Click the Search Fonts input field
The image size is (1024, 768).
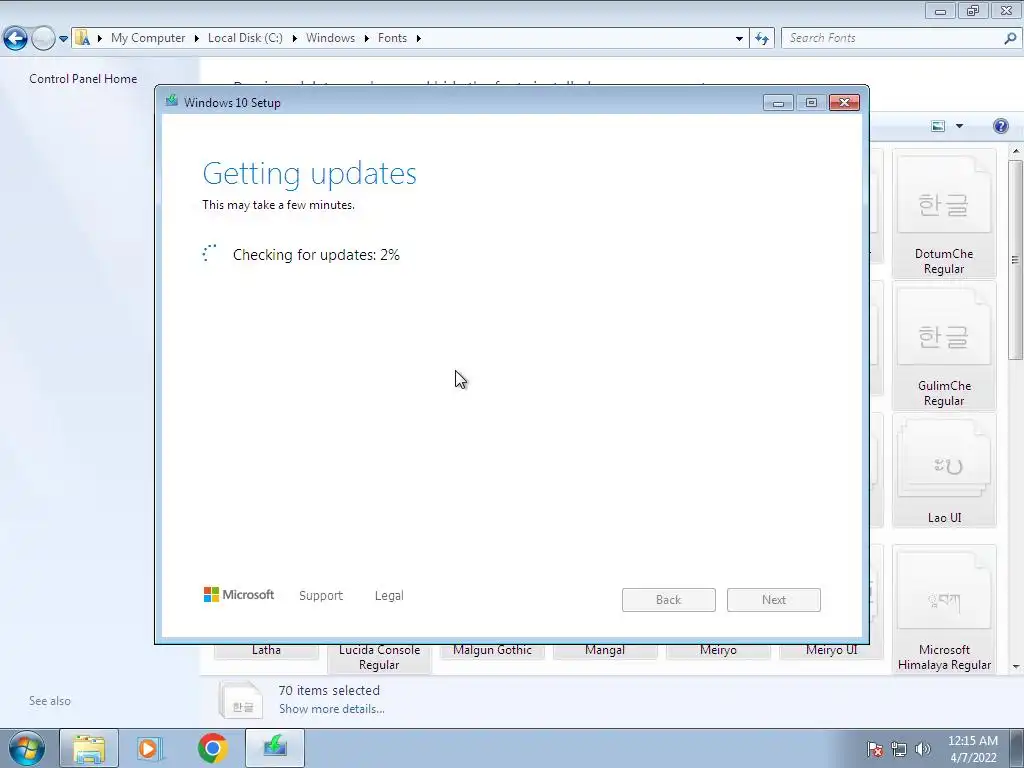tap(893, 38)
